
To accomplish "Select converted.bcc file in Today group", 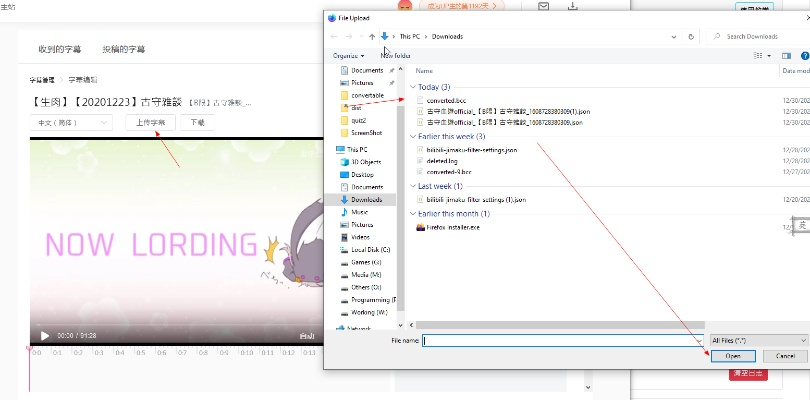I will 446,100.
